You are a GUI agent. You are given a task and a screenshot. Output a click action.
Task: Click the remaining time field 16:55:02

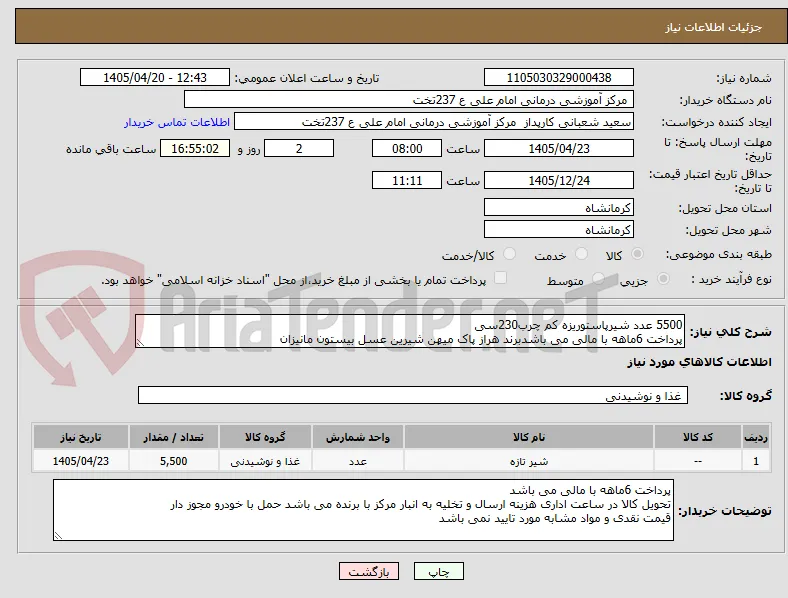click(x=195, y=148)
